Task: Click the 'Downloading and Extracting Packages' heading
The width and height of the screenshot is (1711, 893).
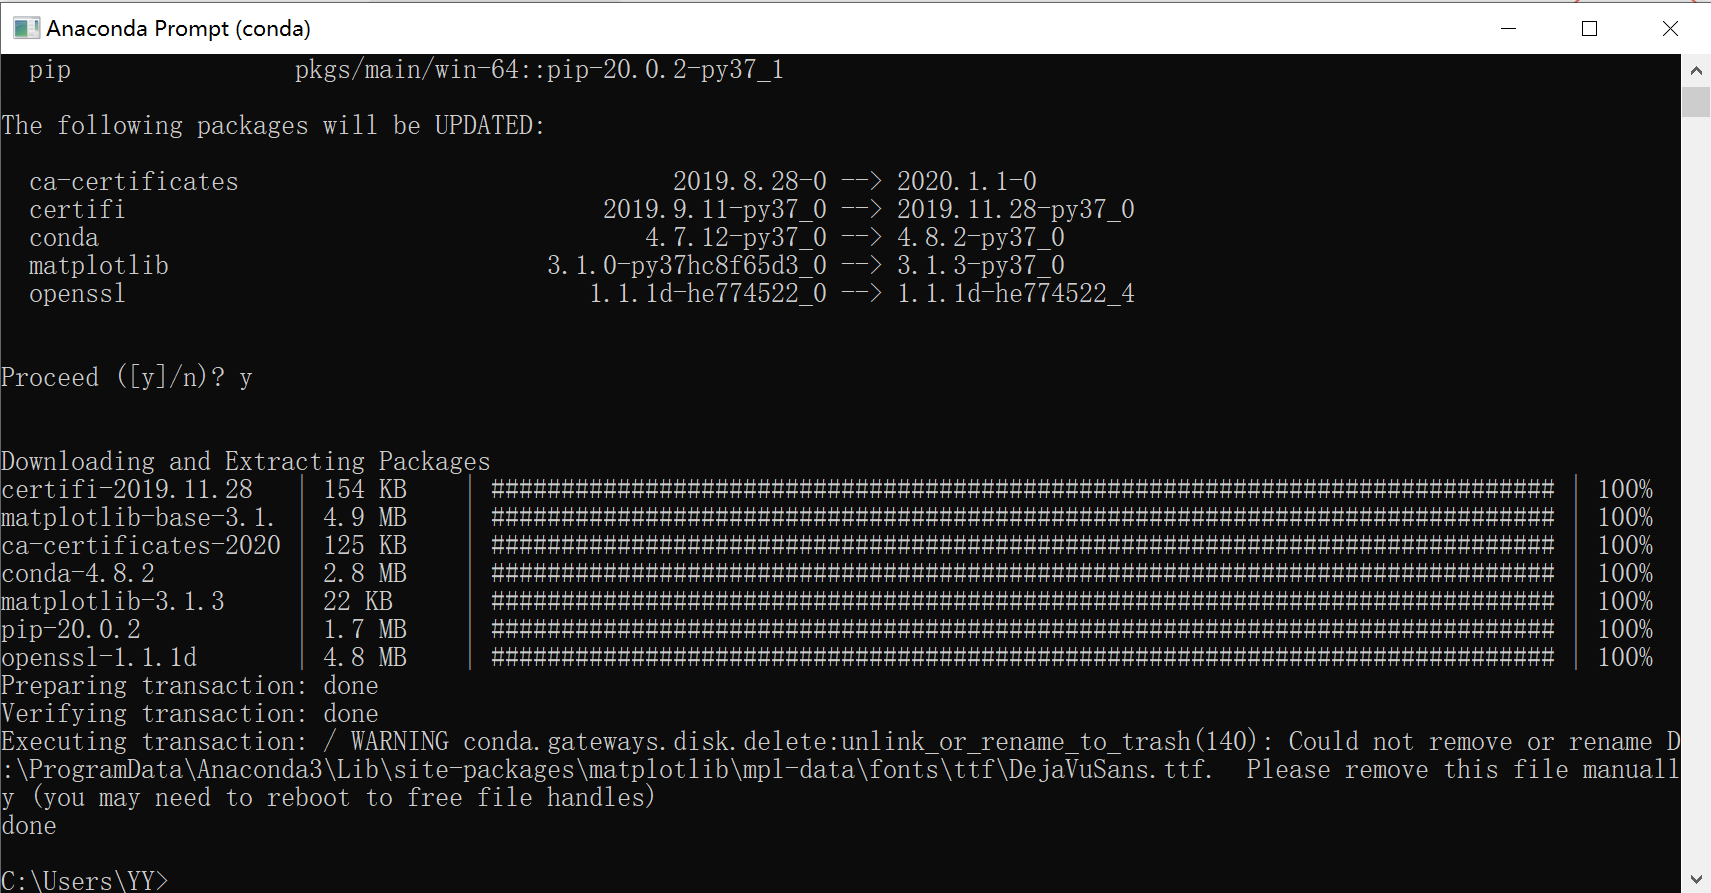Action: (246, 461)
